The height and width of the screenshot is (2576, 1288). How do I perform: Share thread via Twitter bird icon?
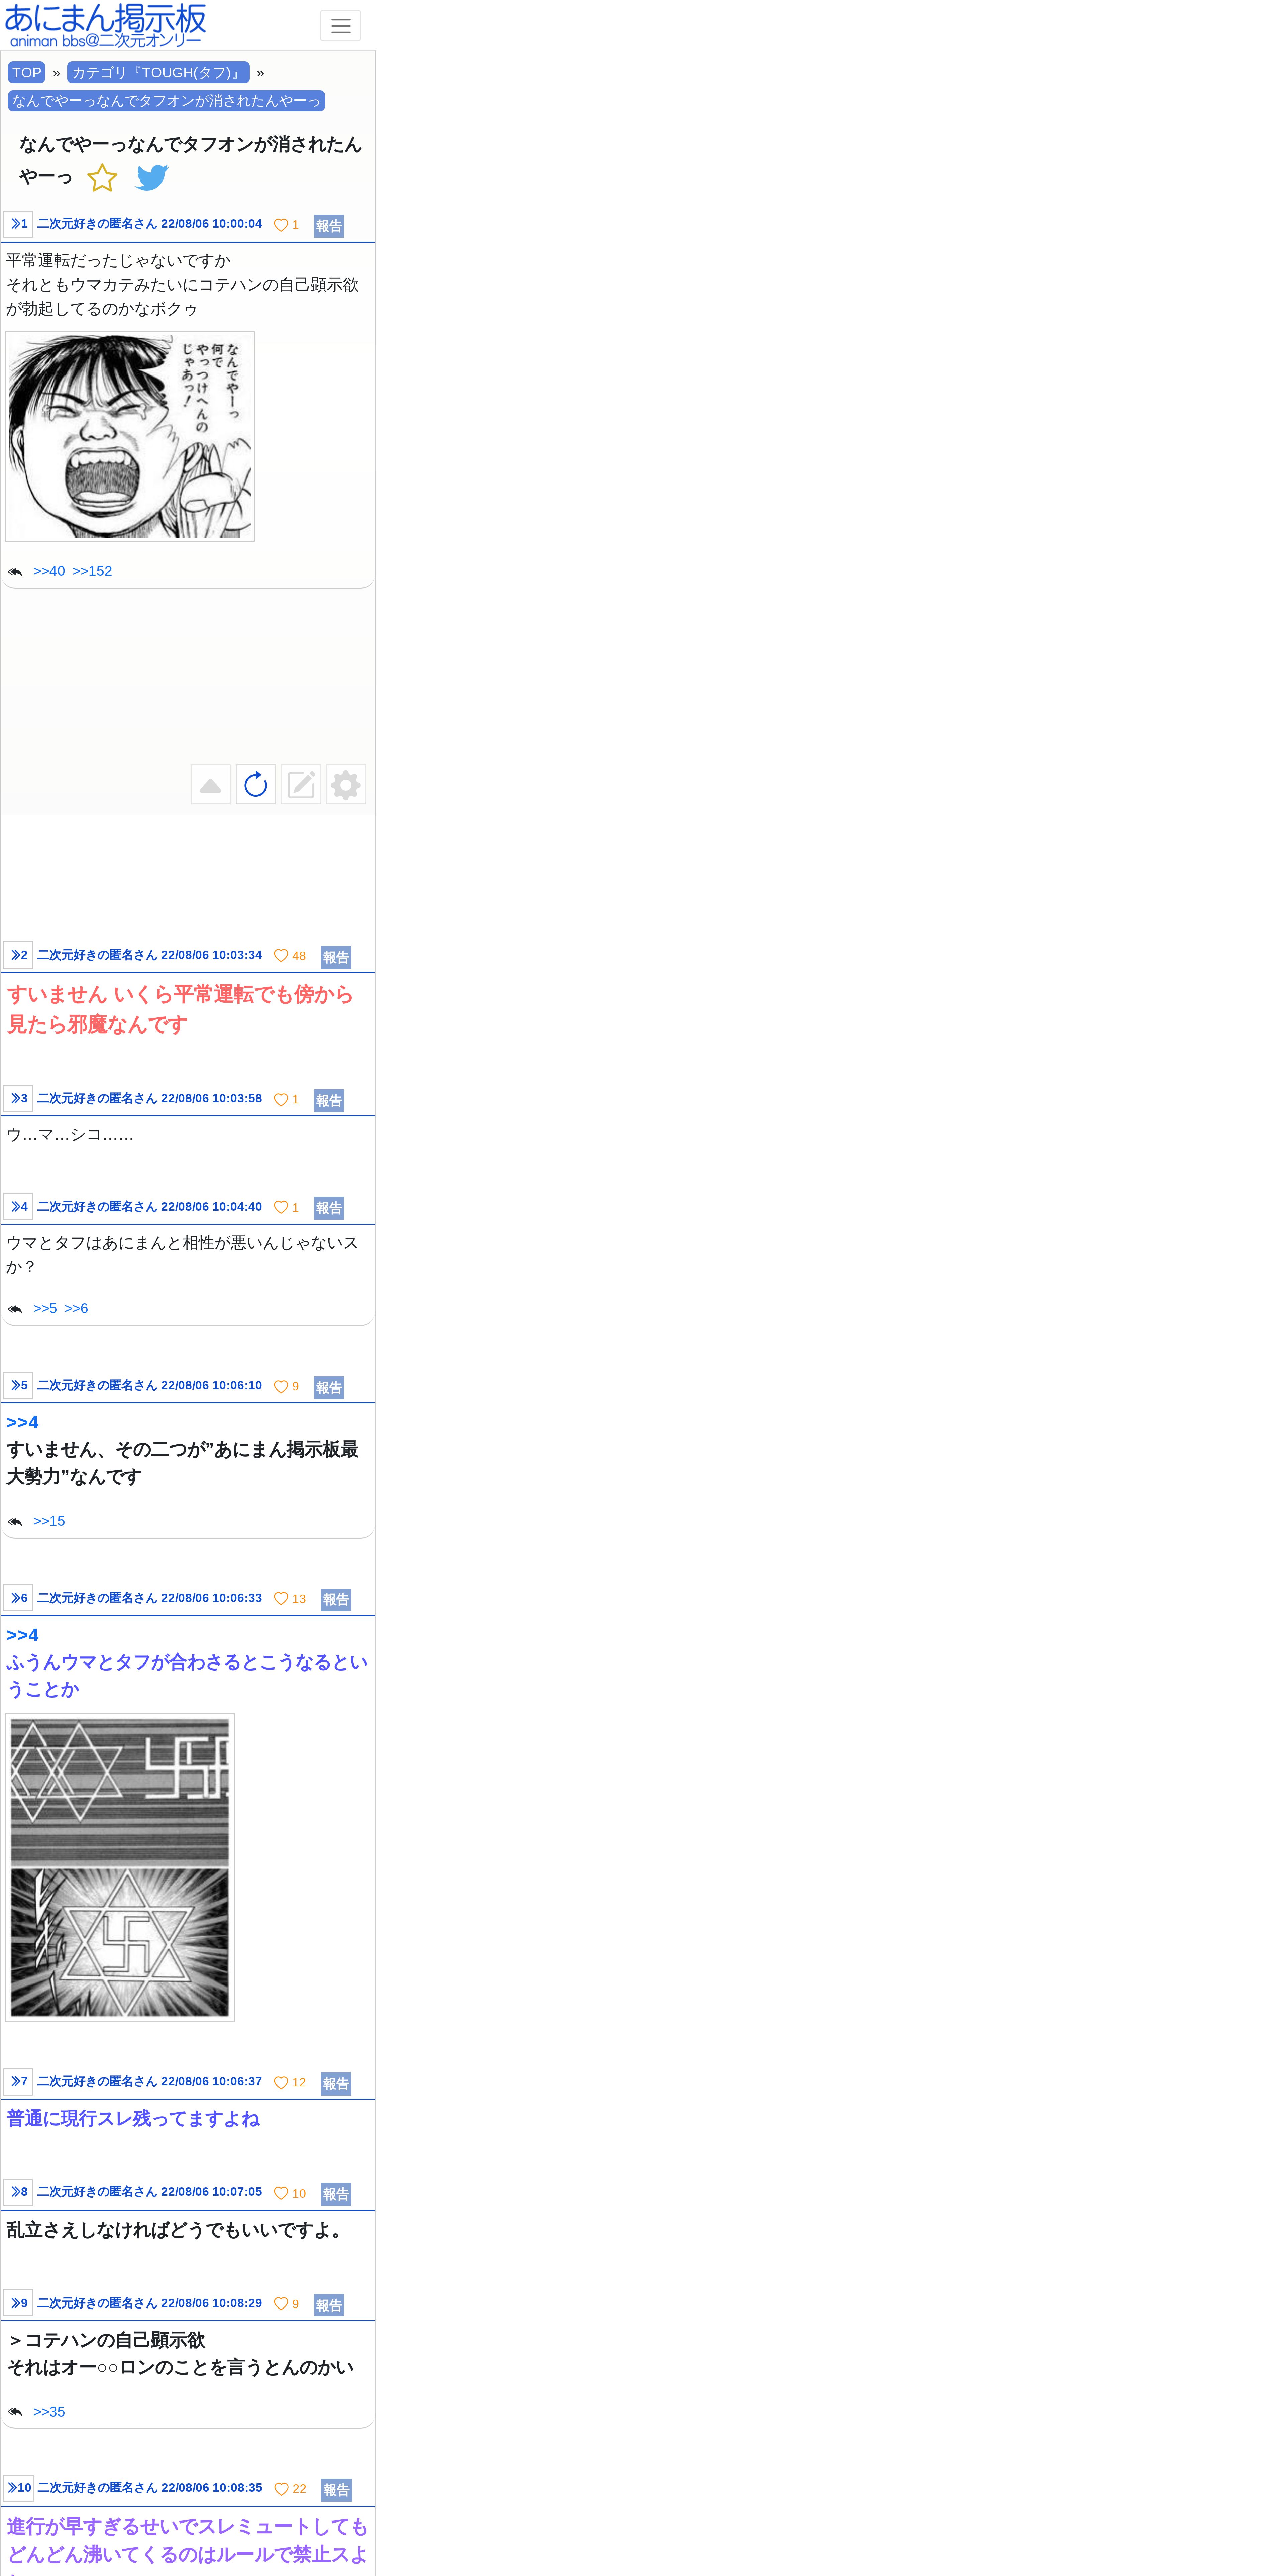coord(152,178)
